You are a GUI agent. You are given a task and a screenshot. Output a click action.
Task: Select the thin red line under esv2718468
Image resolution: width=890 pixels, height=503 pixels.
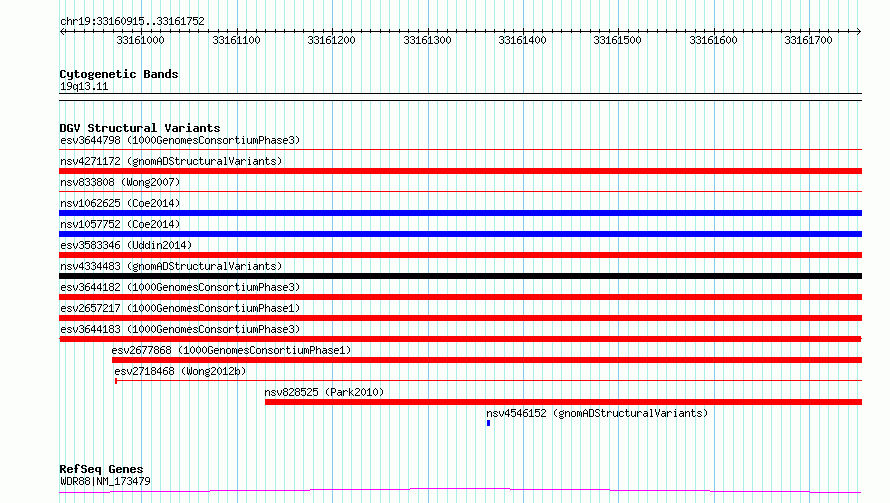tap(488, 380)
